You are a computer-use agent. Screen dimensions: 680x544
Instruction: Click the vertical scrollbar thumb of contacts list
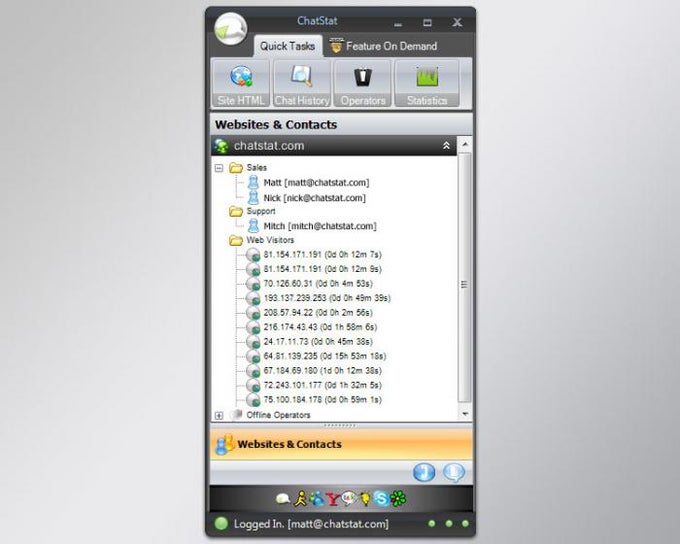tap(465, 278)
